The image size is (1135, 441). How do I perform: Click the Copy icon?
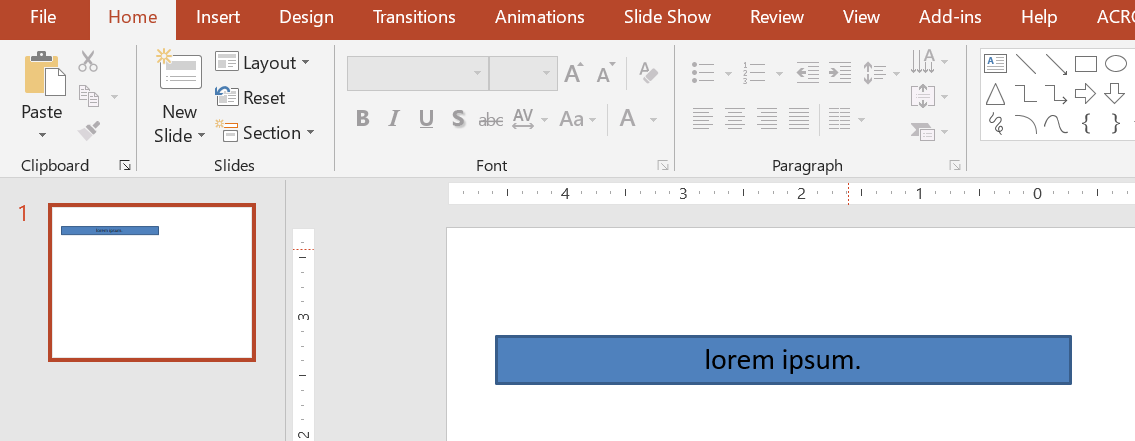pyautogui.click(x=88, y=96)
